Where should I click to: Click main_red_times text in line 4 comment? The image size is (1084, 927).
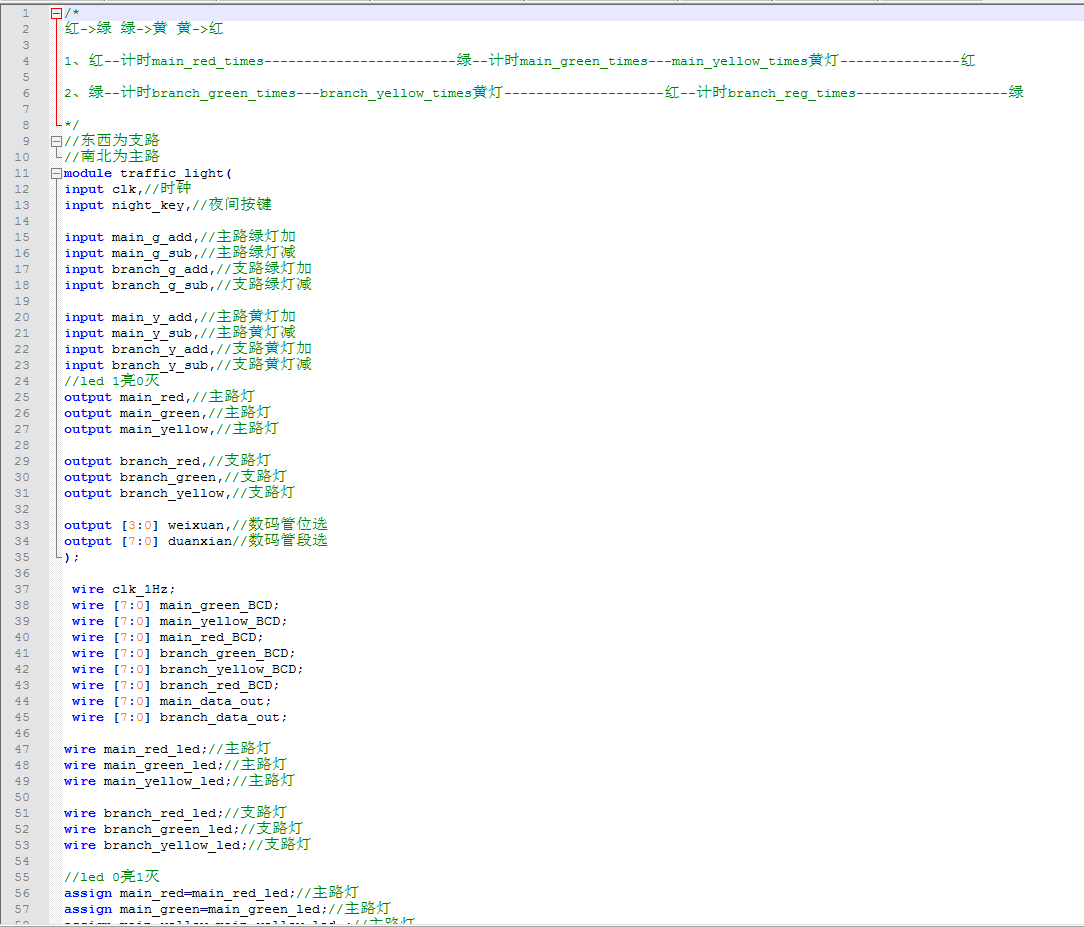pos(207,61)
